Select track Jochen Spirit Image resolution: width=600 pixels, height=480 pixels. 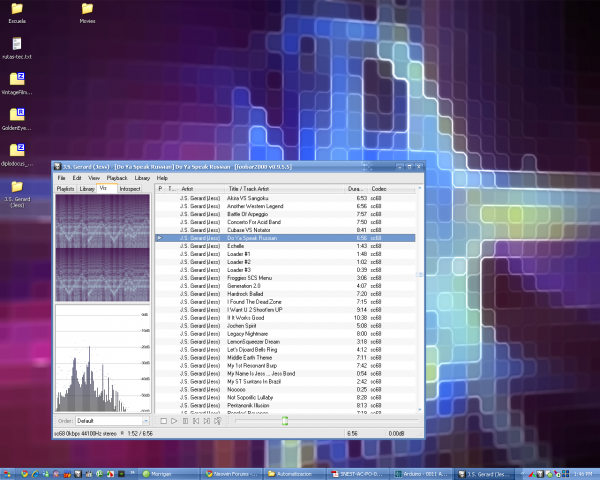(x=285, y=326)
